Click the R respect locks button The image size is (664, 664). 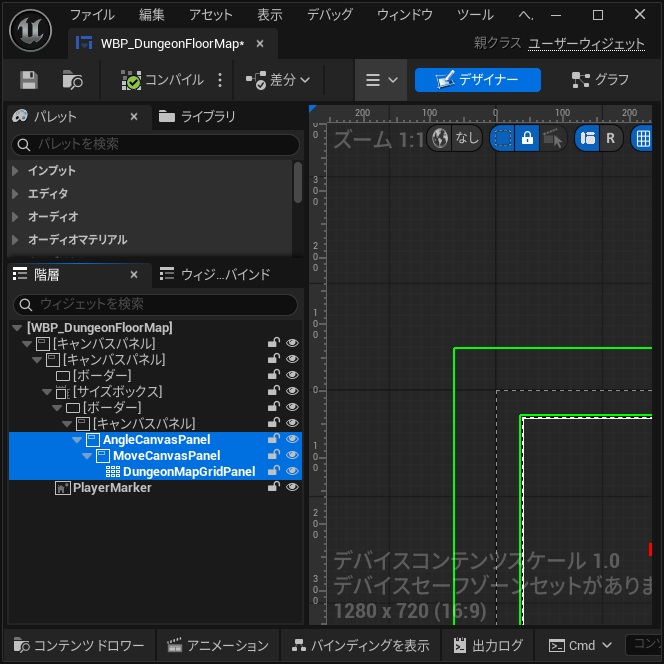pos(610,138)
